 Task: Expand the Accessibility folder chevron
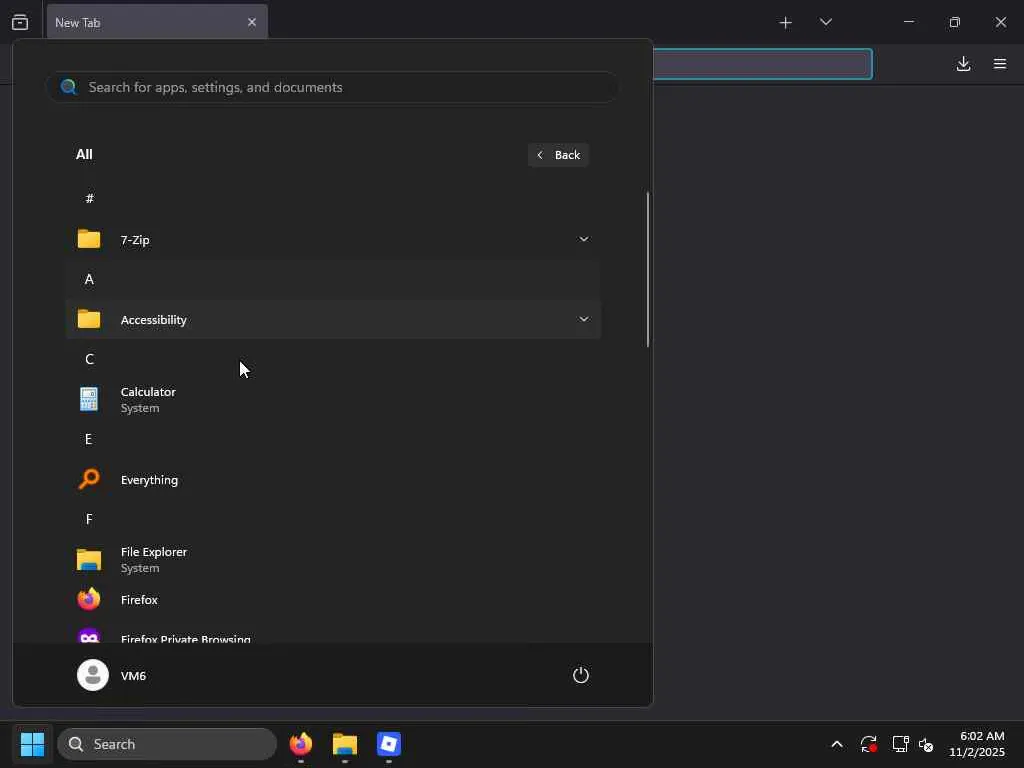tap(584, 319)
